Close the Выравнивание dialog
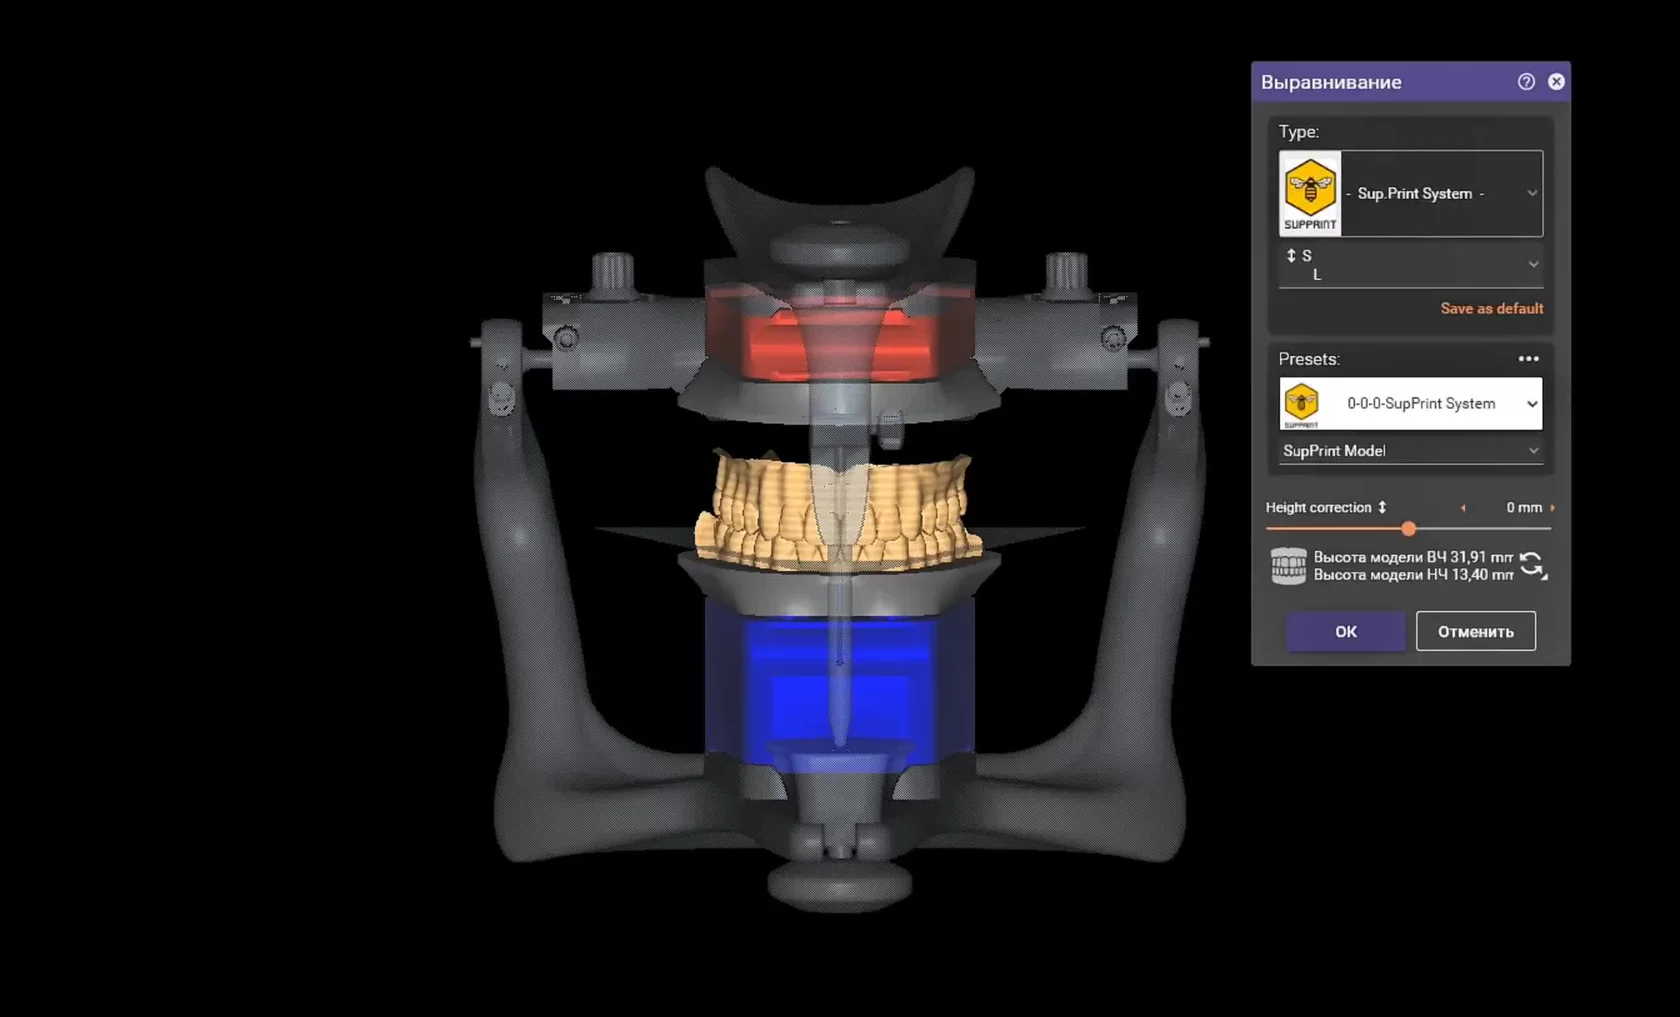The image size is (1680, 1017). click(x=1556, y=82)
